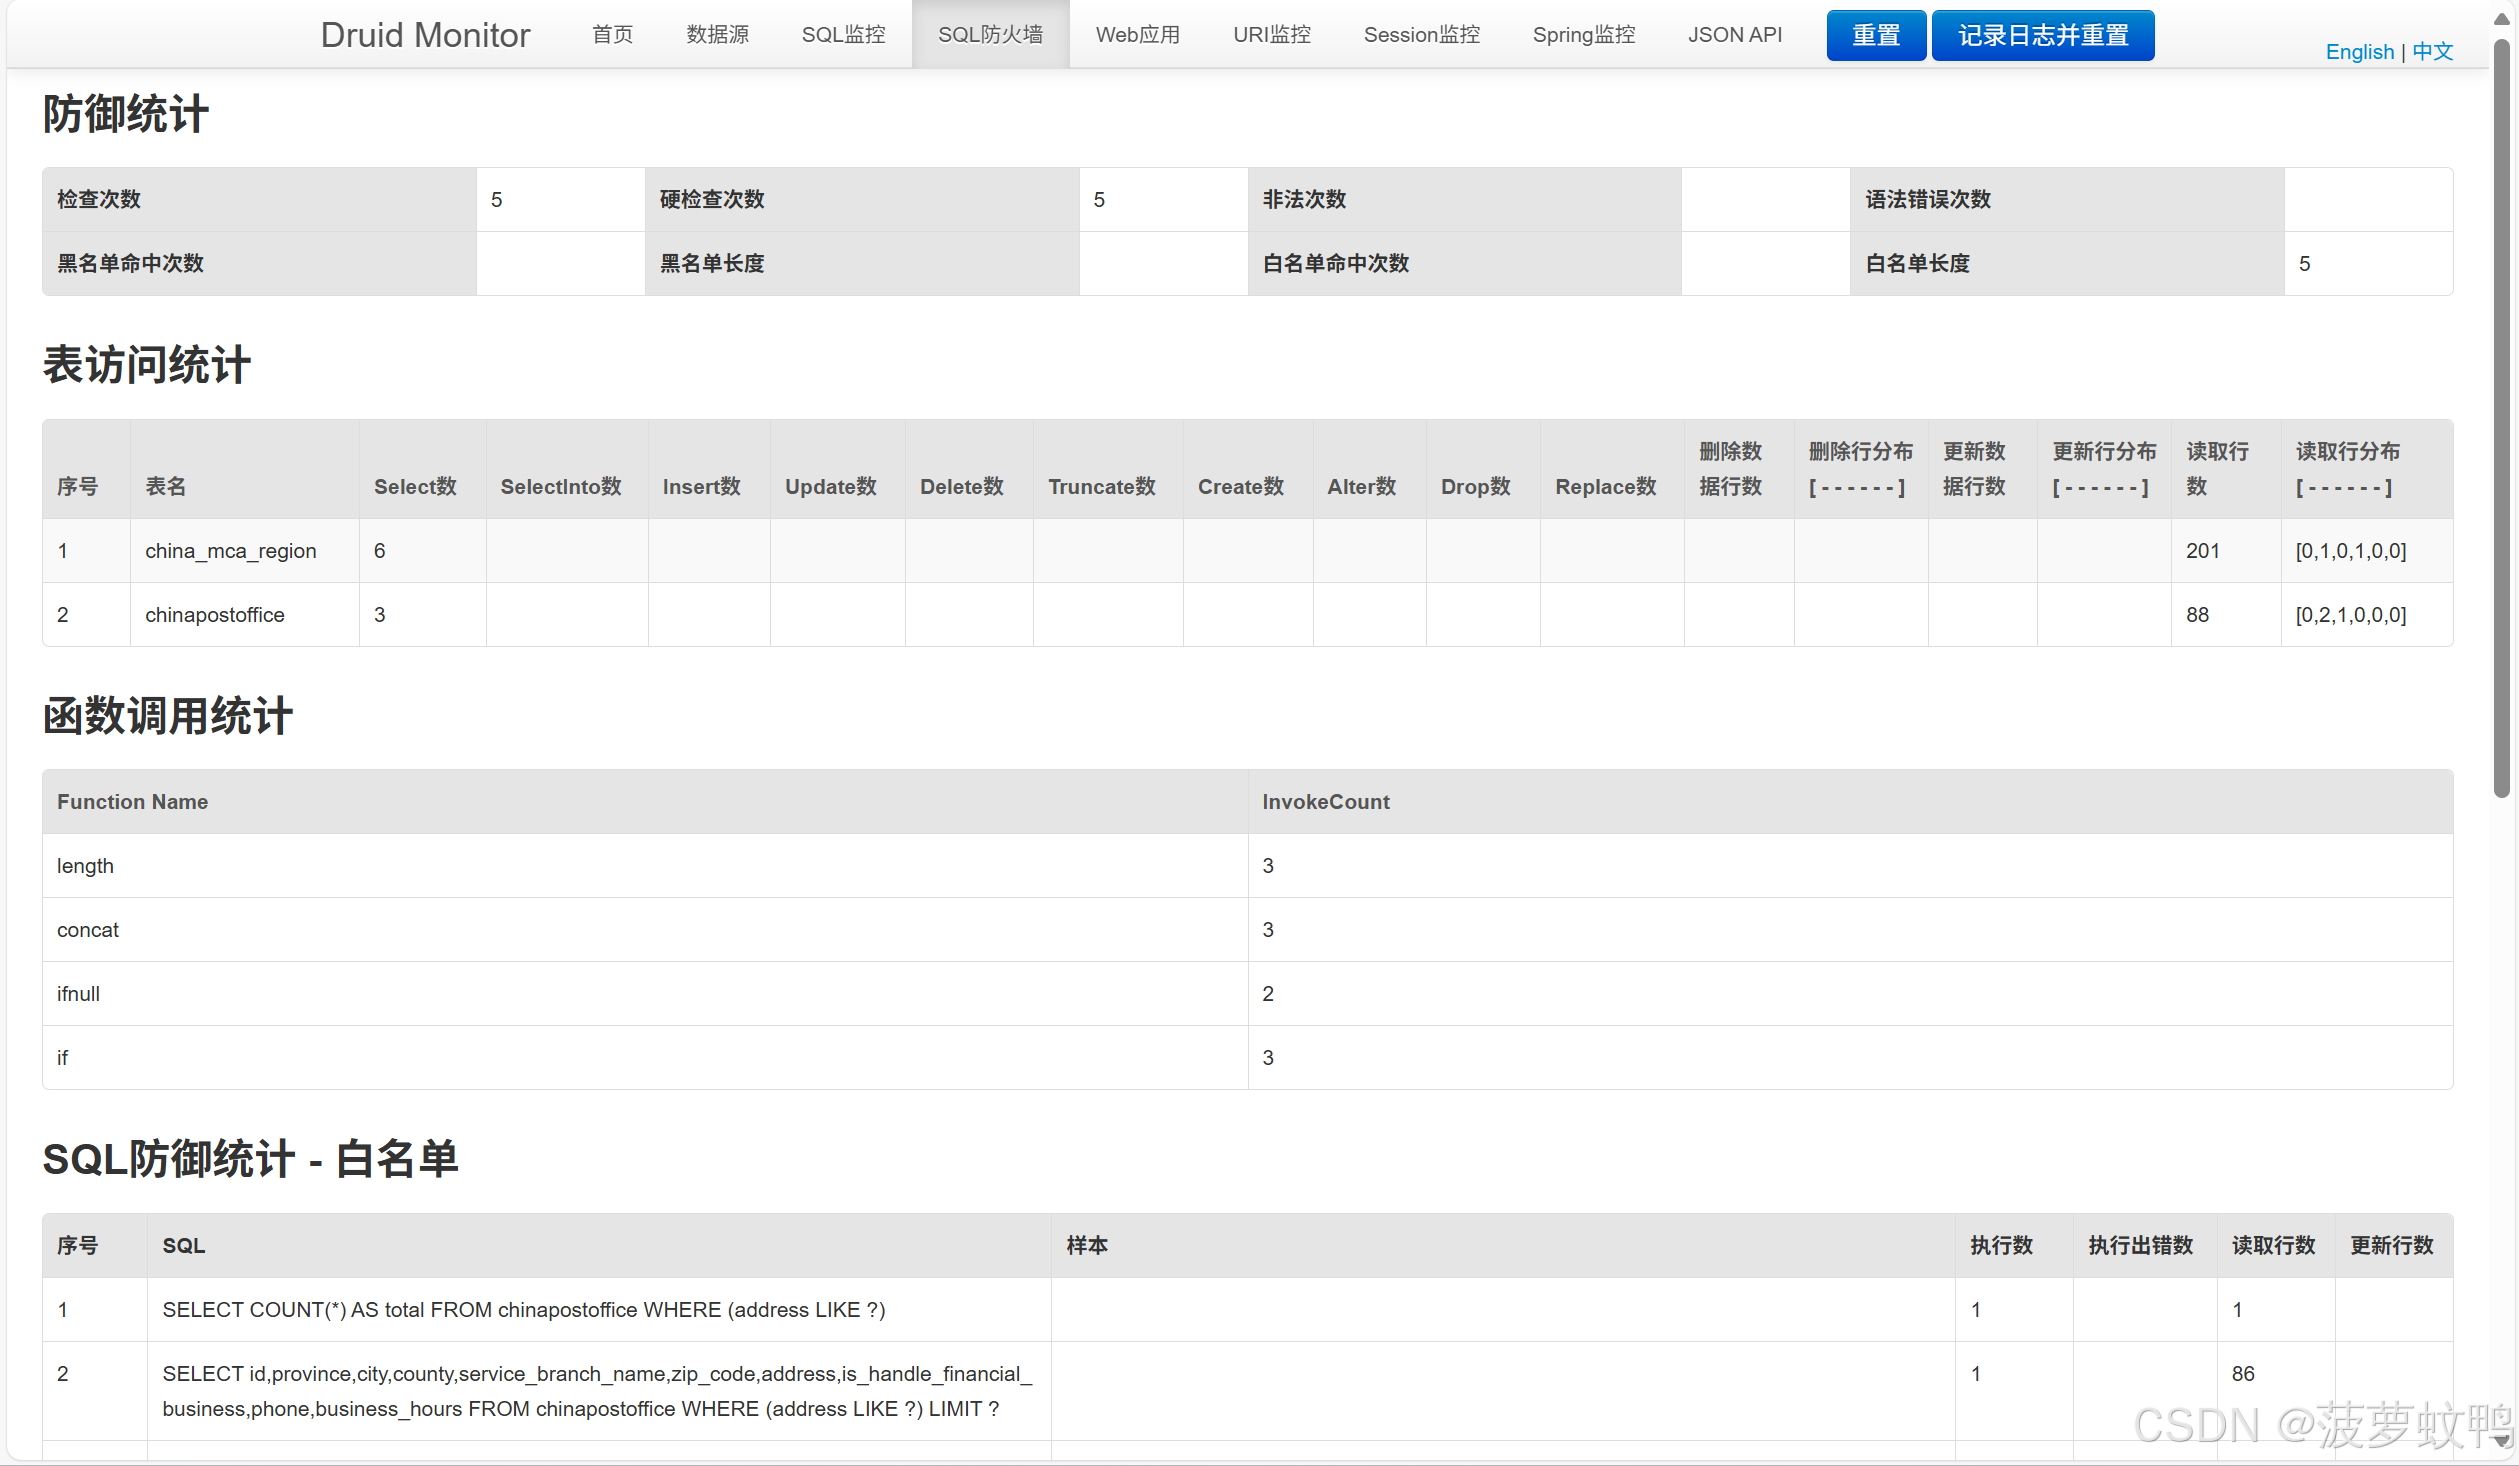Click the Druid Monitor brand title
Viewport: 2519px width, 1466px height.
click(x=425, y=35)
